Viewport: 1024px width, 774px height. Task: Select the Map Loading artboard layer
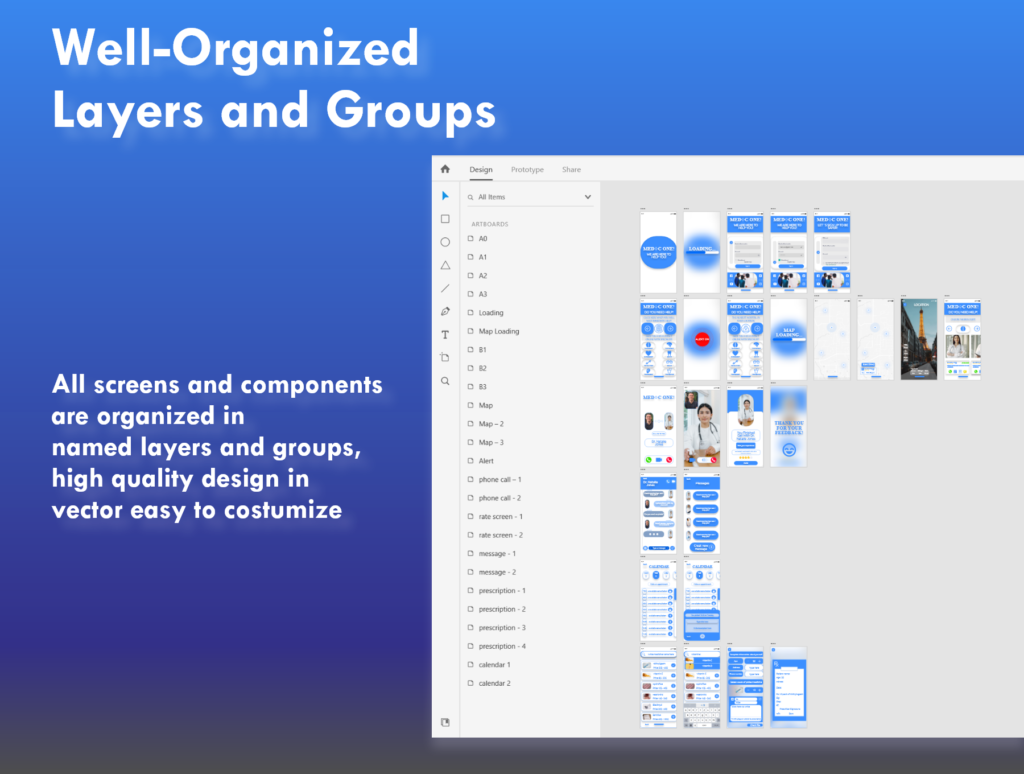pos(498,331)
